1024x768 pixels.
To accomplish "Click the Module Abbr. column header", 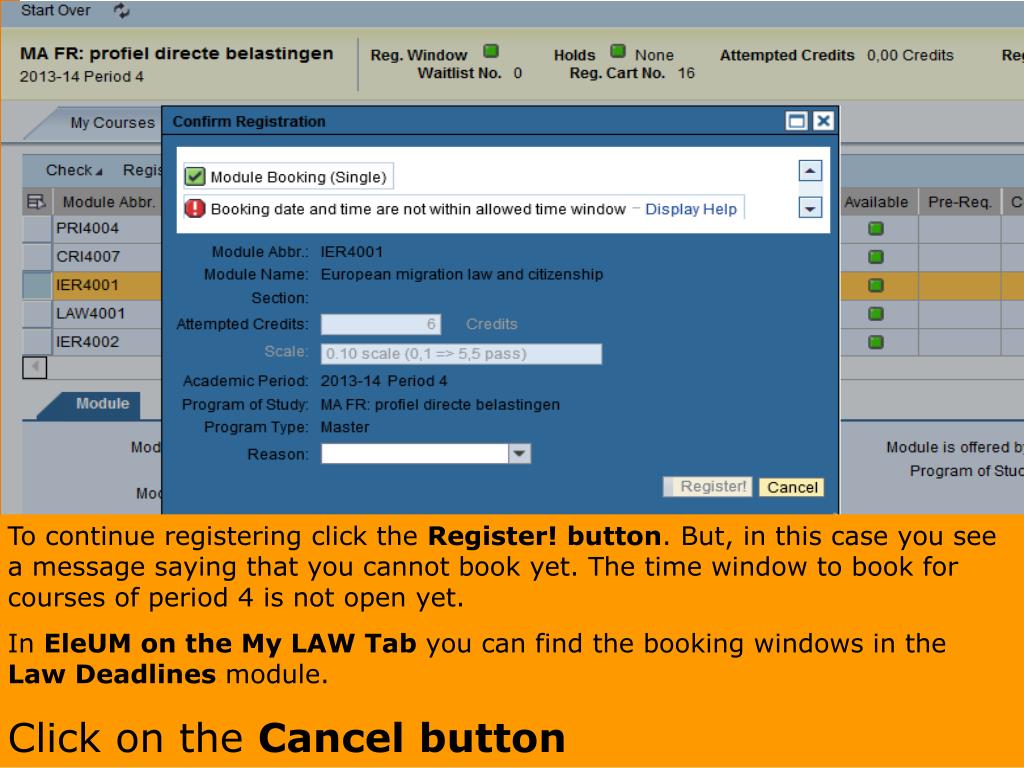I will 108,202.
